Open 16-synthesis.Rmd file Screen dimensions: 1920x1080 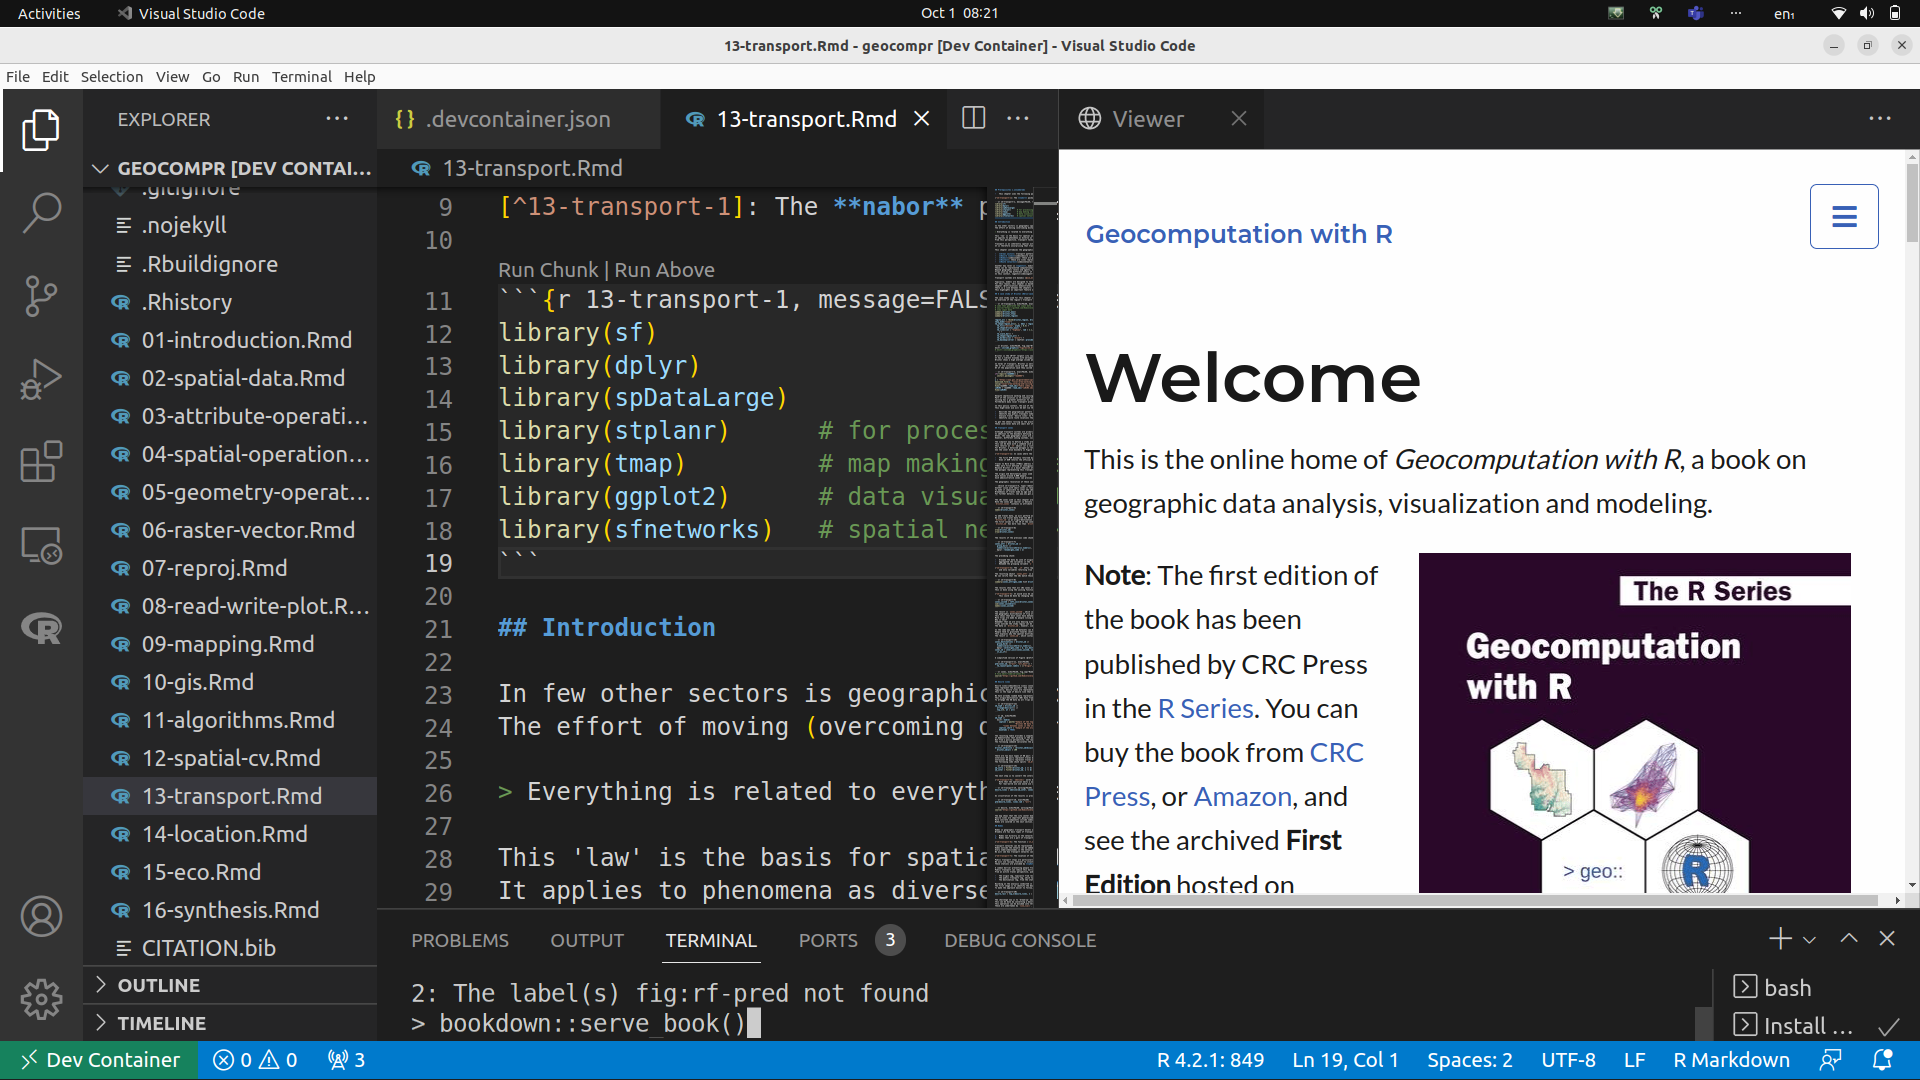(x=230, y=910)
